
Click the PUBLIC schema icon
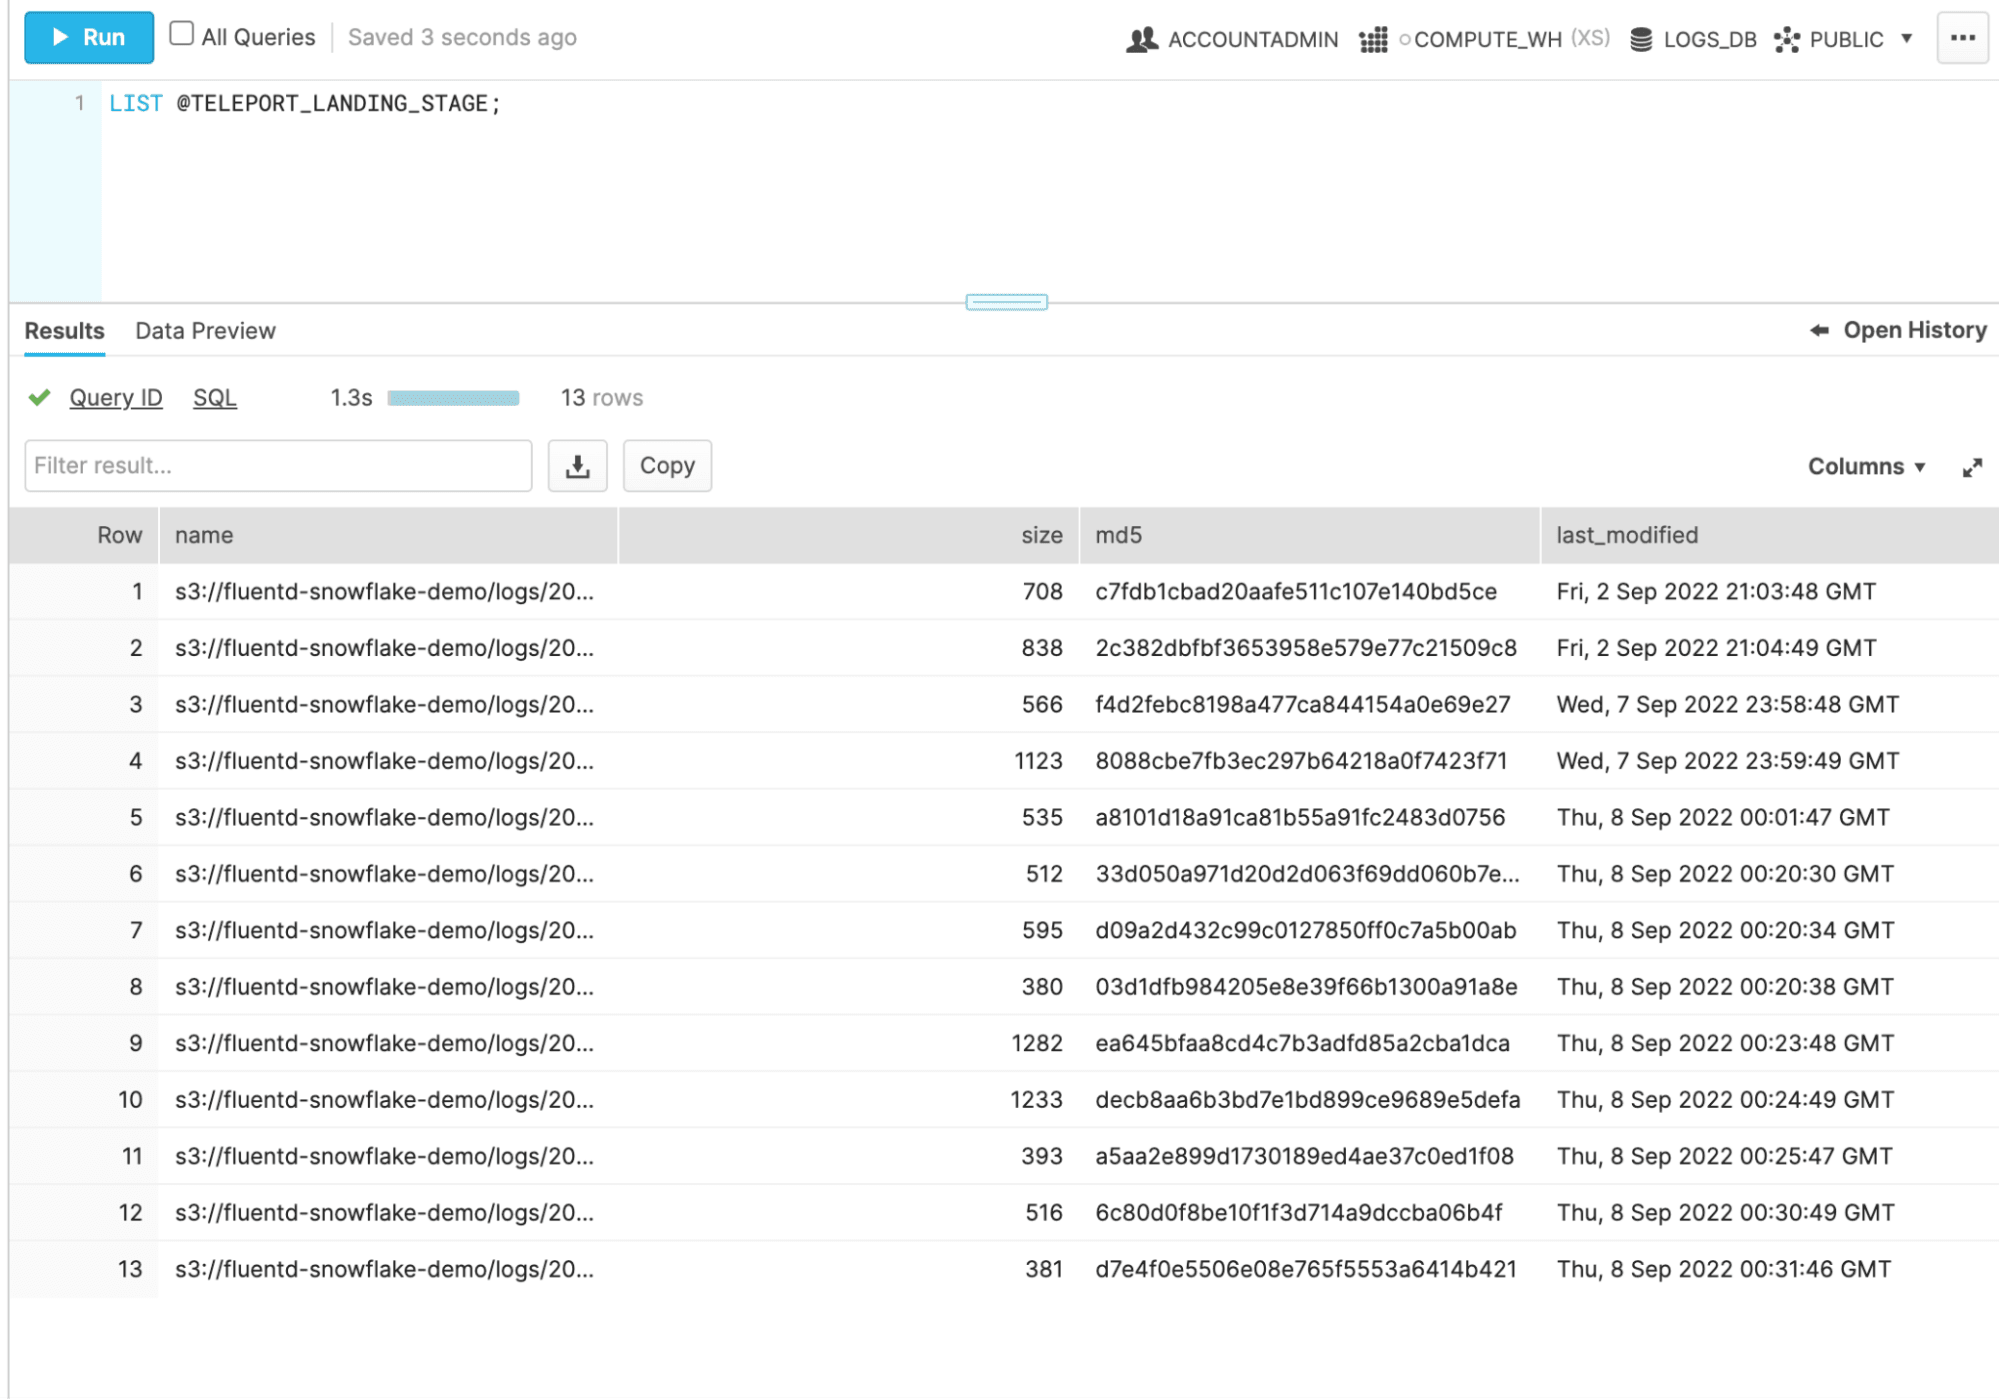coord(1786,40)
